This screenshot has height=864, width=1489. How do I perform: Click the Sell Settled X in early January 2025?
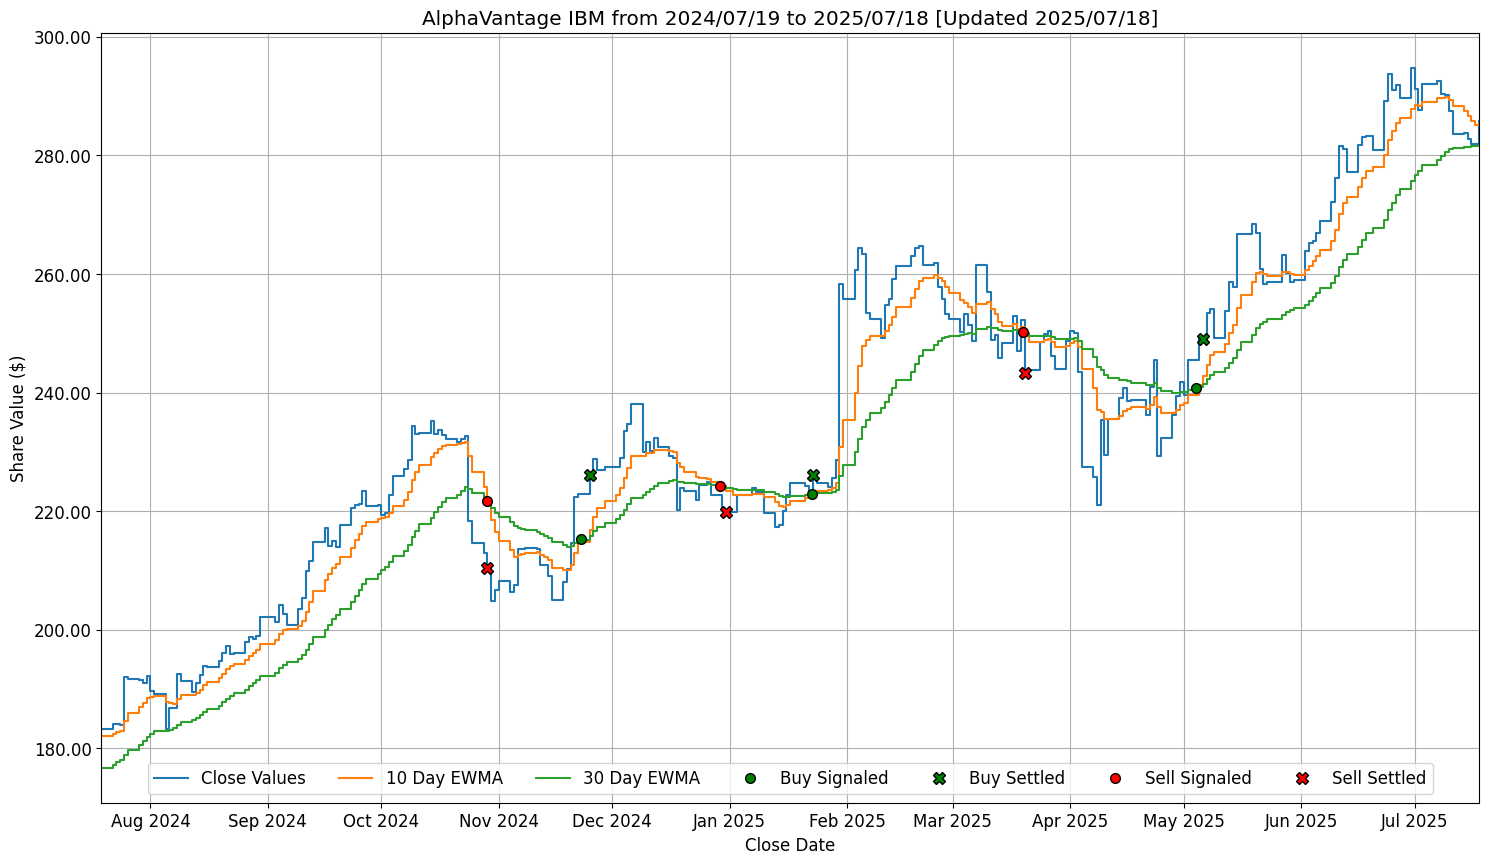tap(726, 512)
